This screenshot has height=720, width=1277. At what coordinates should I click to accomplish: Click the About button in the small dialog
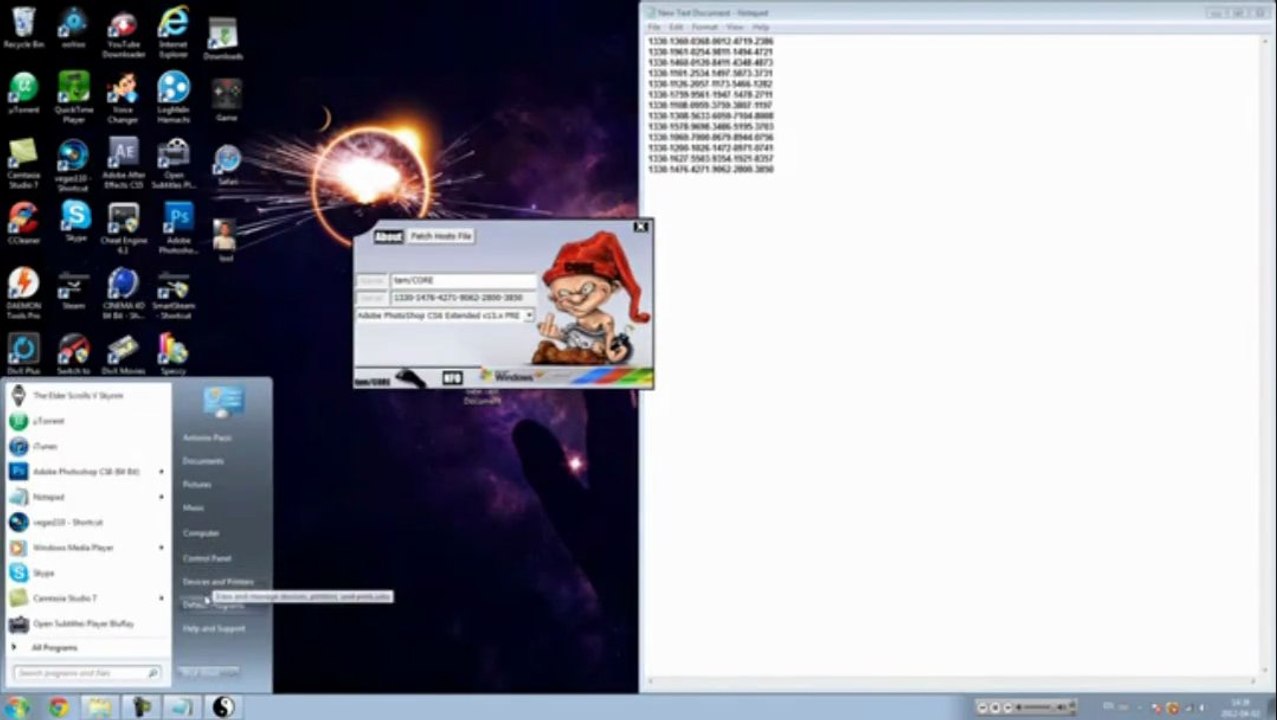[x=388, y=236]
